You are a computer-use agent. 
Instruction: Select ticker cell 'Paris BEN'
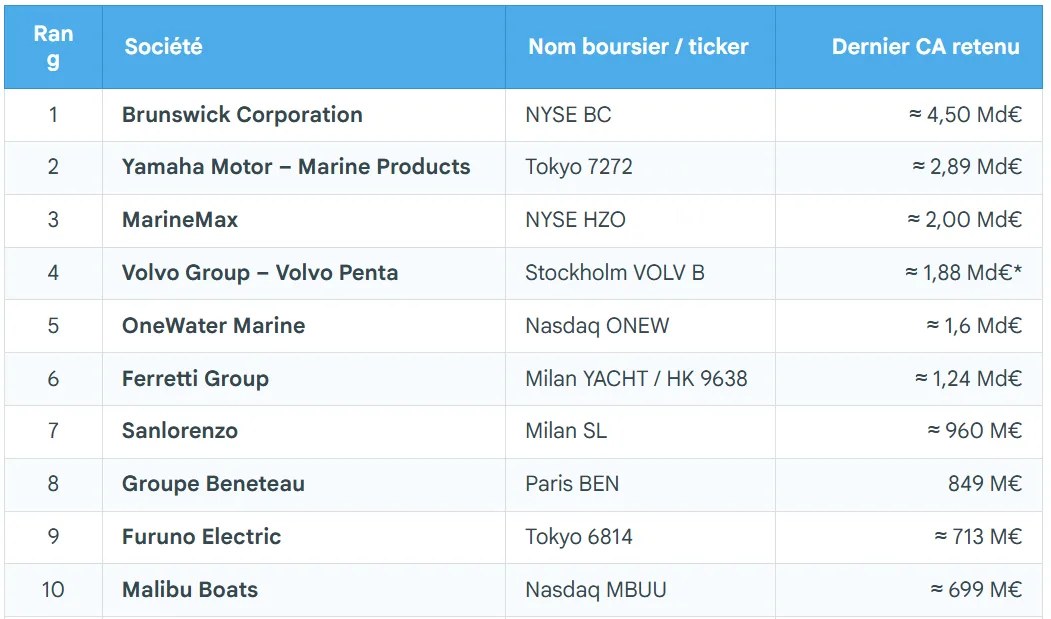pyautogui.click(x=640, y=484)
